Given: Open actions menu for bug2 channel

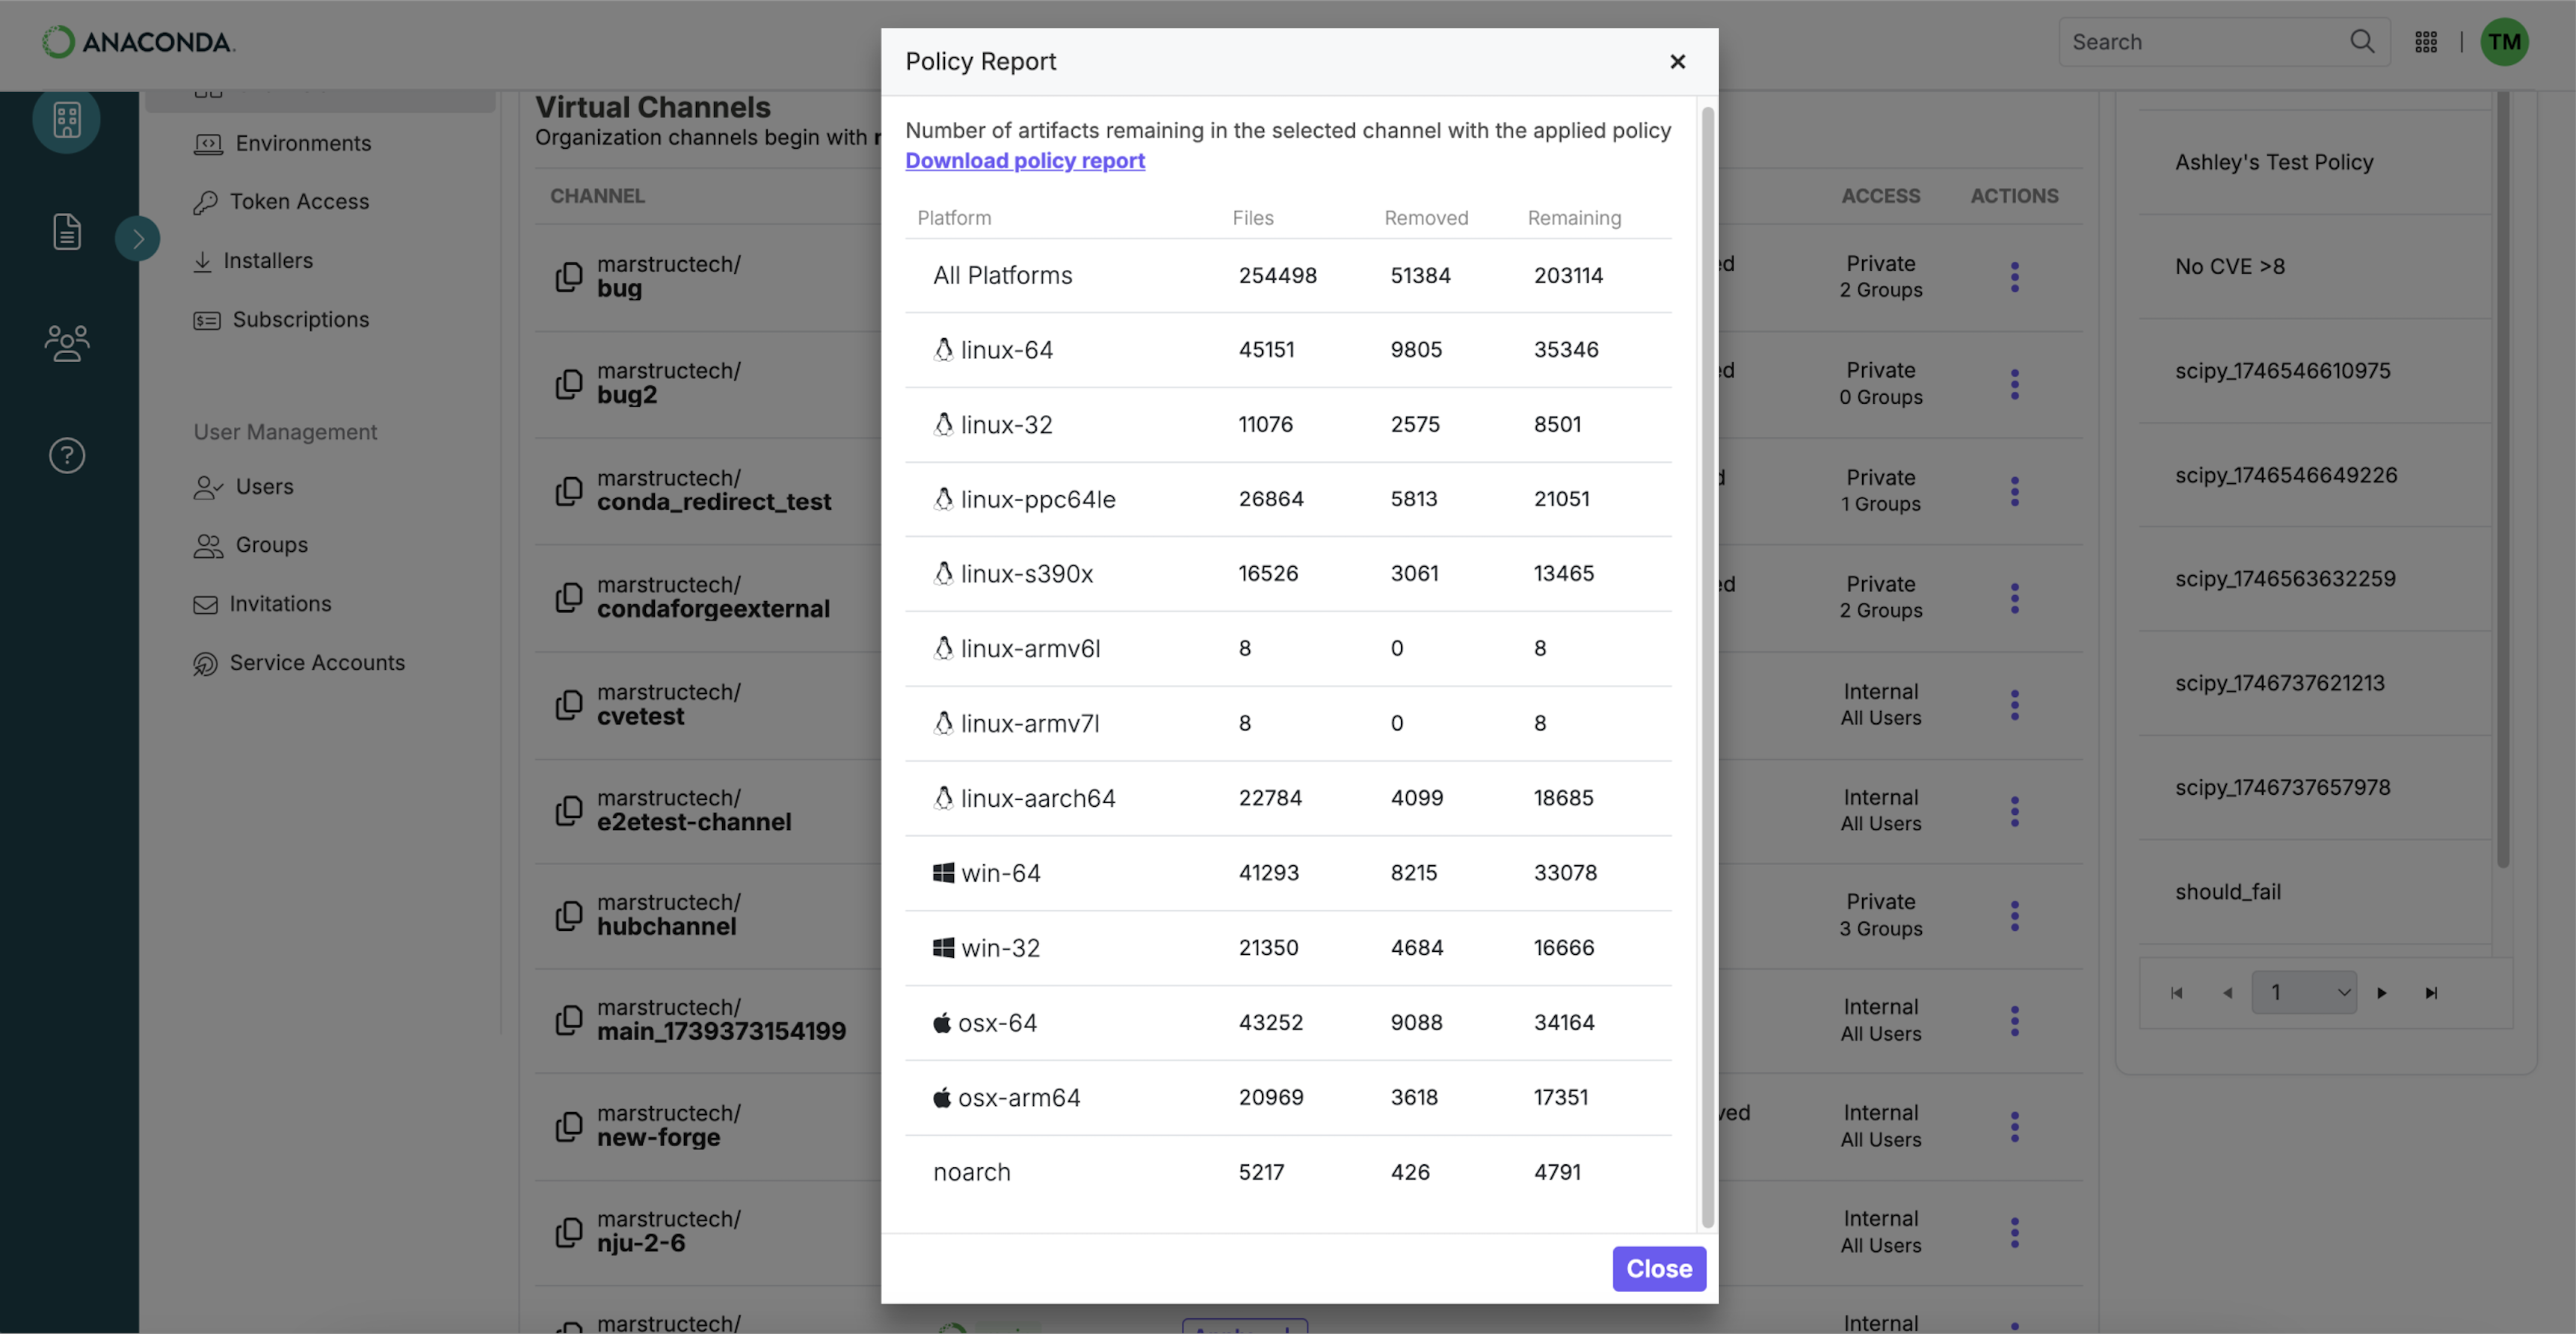Looking at the screenshot, I should (2014, 384).
